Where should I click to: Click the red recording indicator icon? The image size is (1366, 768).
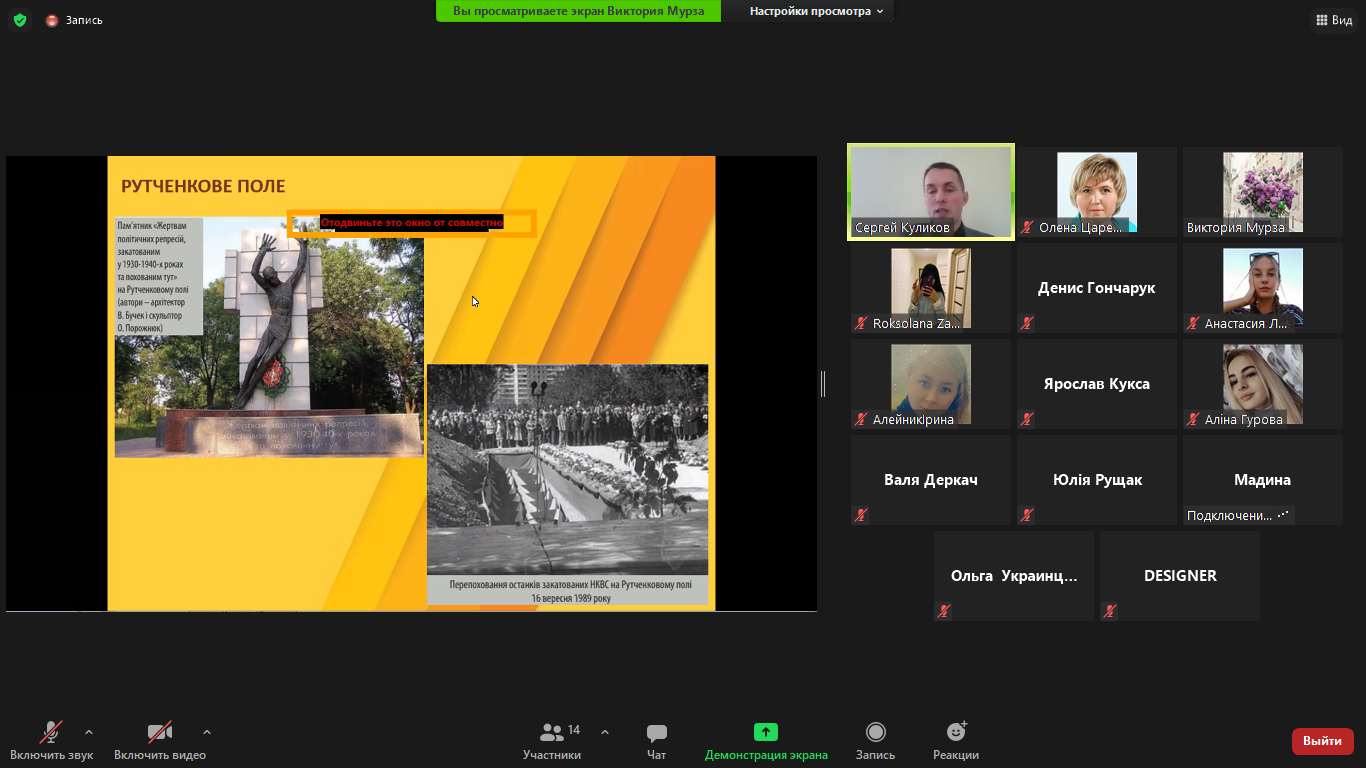coord(52,20)
